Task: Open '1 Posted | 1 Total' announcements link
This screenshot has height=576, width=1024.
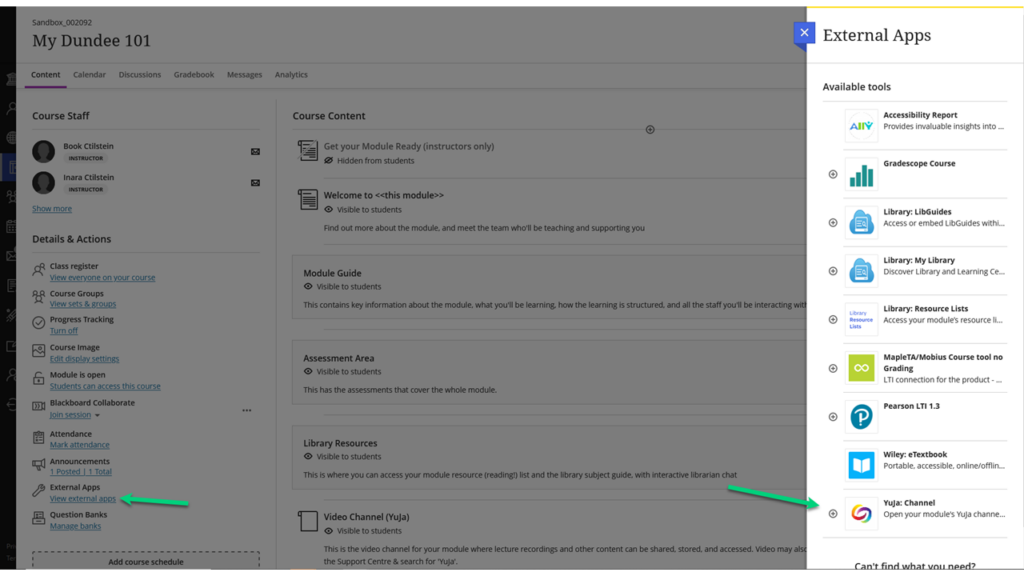Action: (81, 472)
